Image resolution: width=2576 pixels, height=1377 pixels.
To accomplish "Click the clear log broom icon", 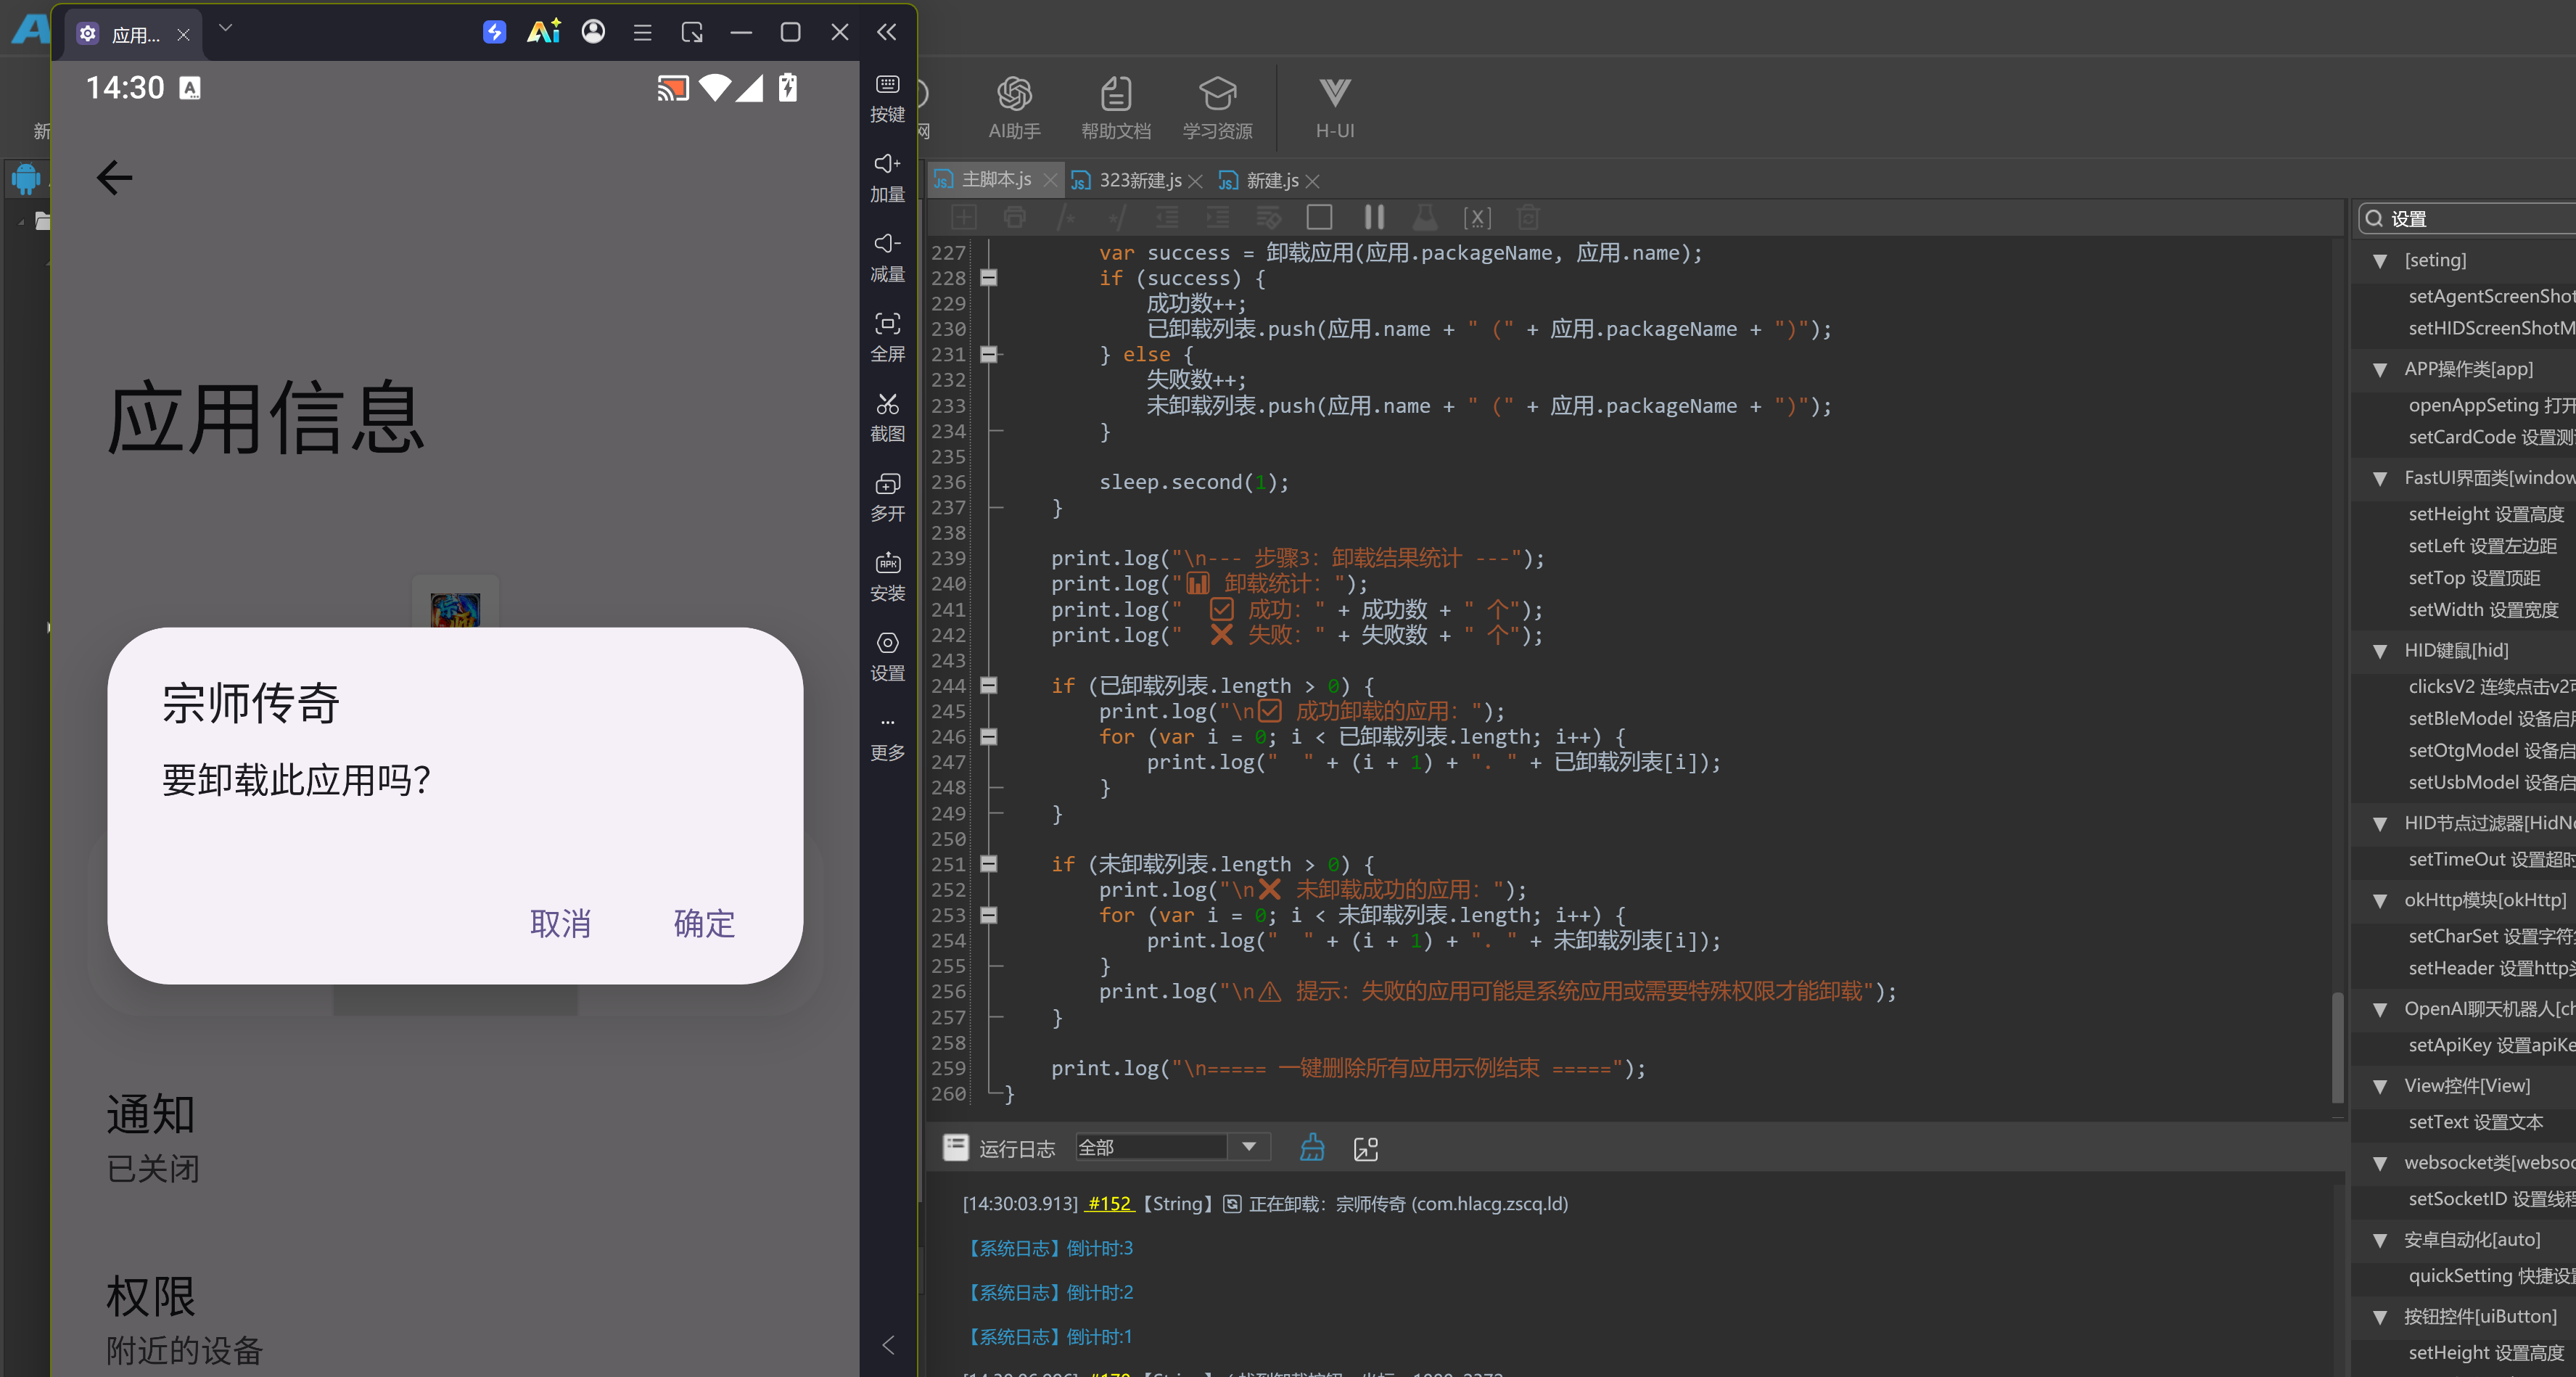I will pos(1312,1147).
